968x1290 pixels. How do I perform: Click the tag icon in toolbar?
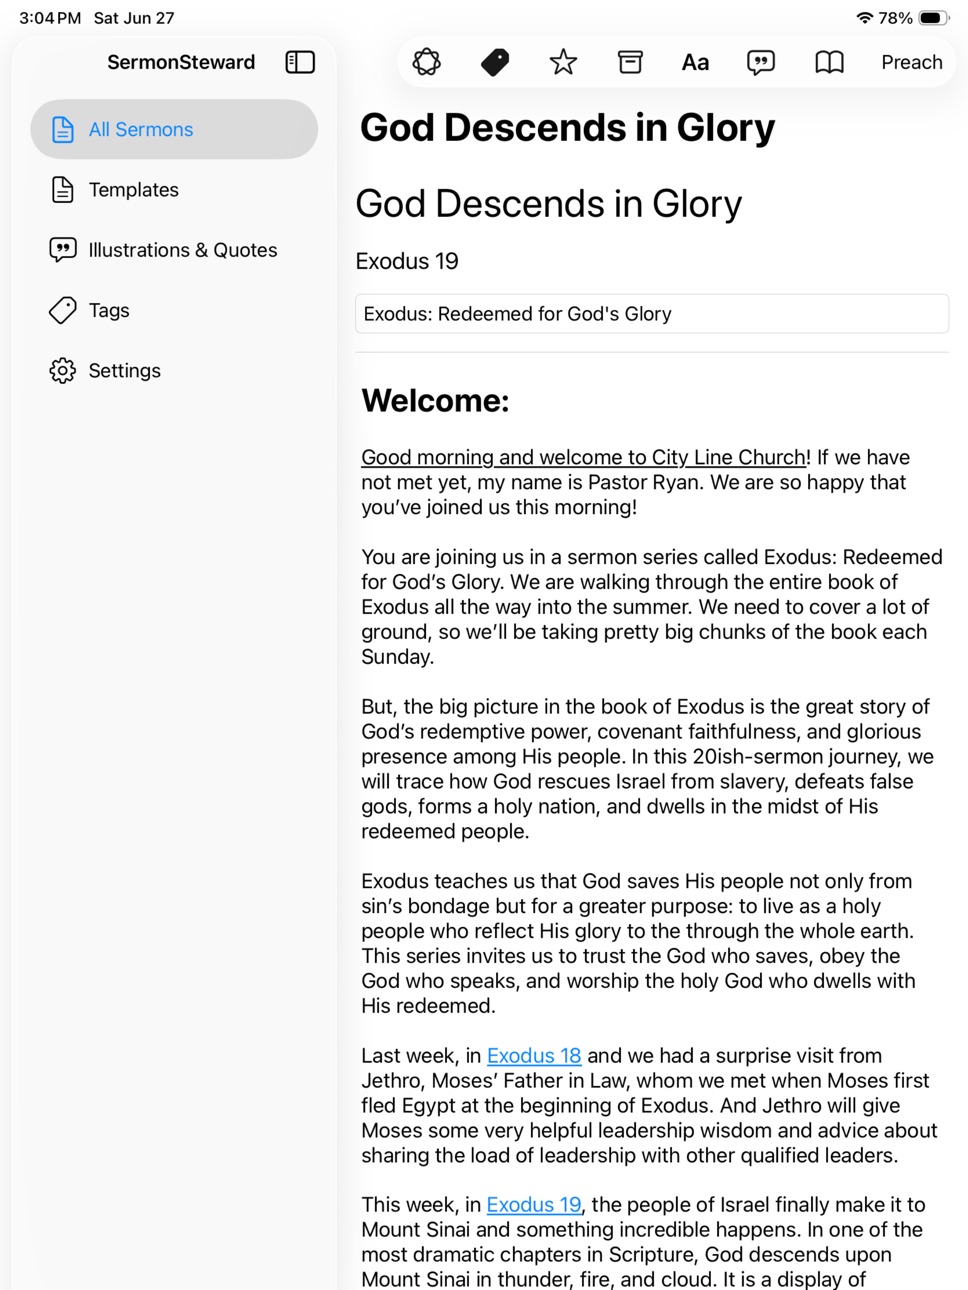pyautogui.click(x=495, y=62)
